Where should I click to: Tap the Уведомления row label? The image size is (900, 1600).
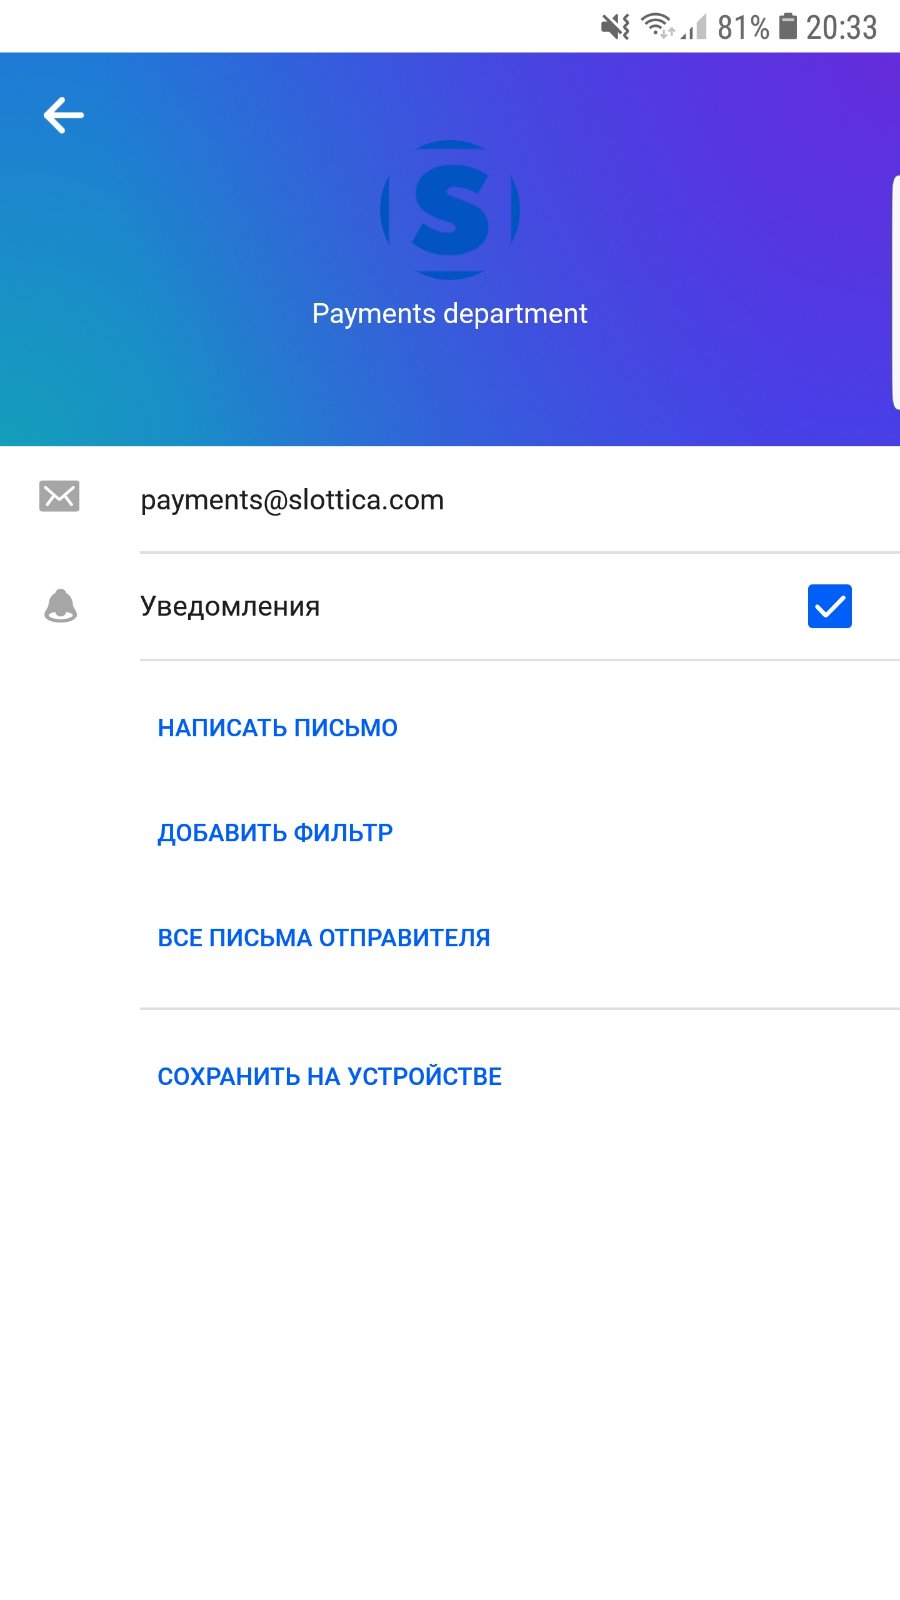point(230,606)
